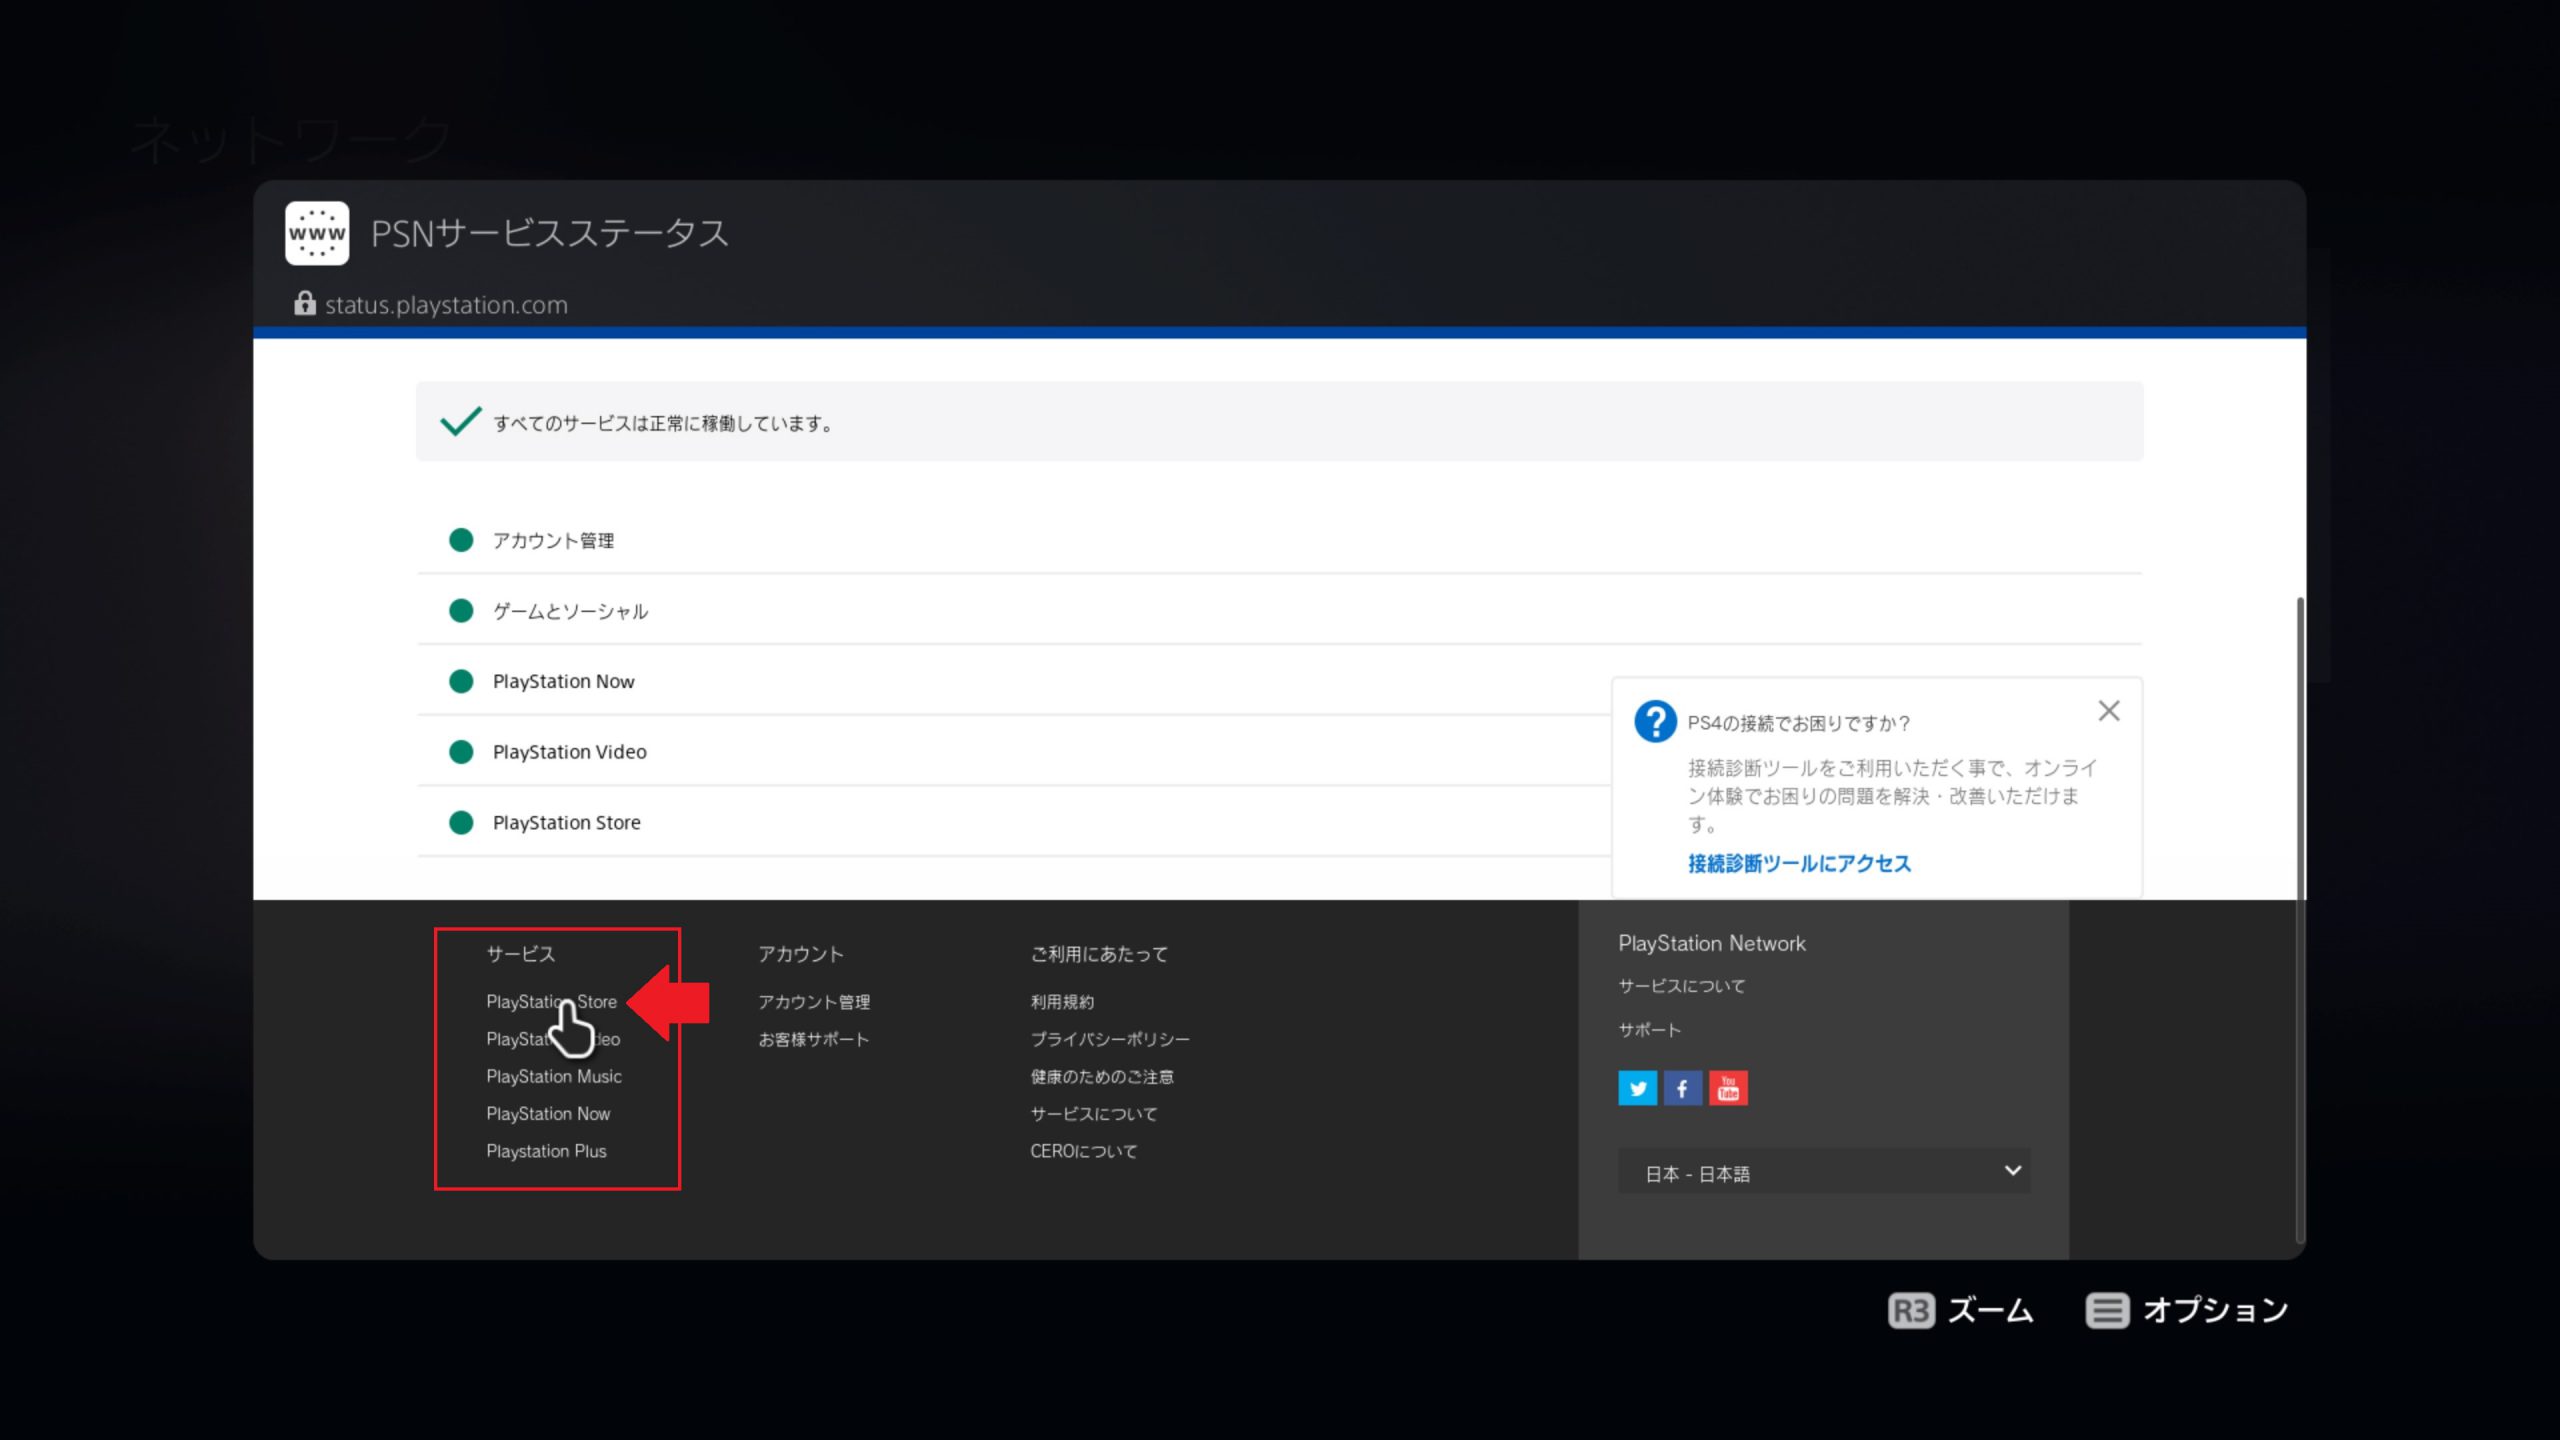Click the green checkmark status icon
Image resolution: width=2560 pixels, height=1440 pixels.
[x=461, y=421]
